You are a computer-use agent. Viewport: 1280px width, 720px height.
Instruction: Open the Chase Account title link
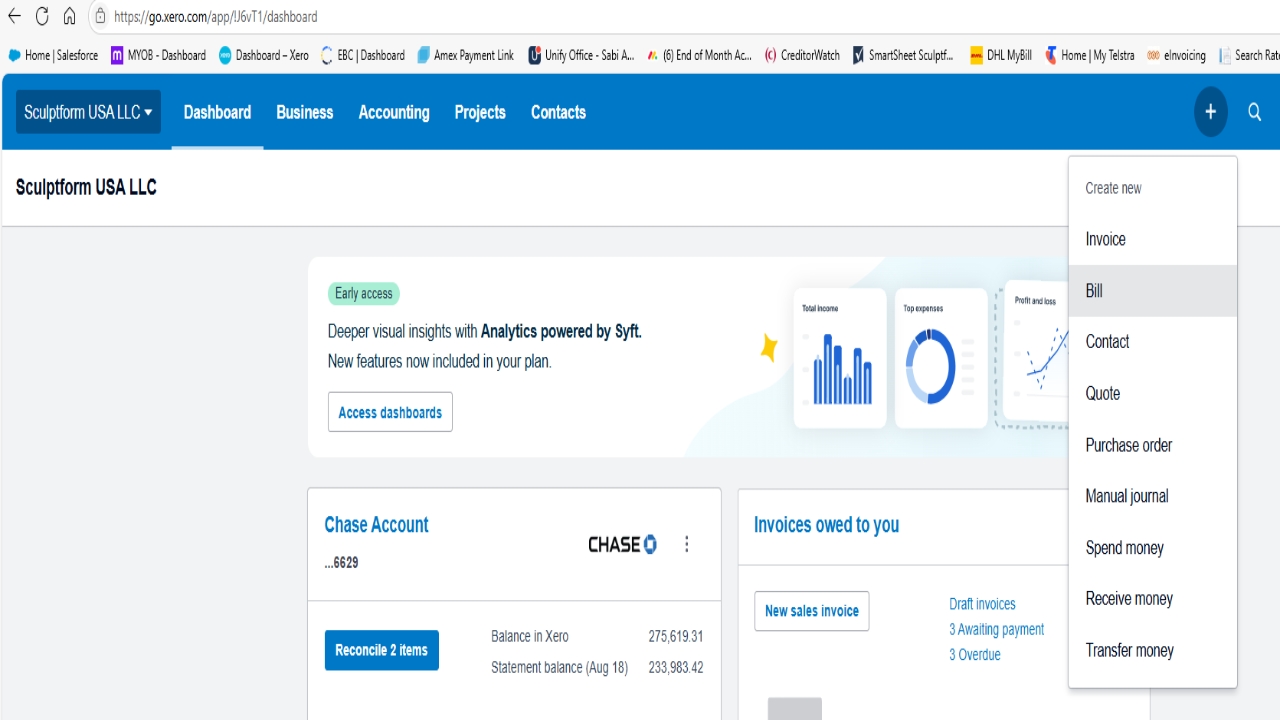coord(376,525)
